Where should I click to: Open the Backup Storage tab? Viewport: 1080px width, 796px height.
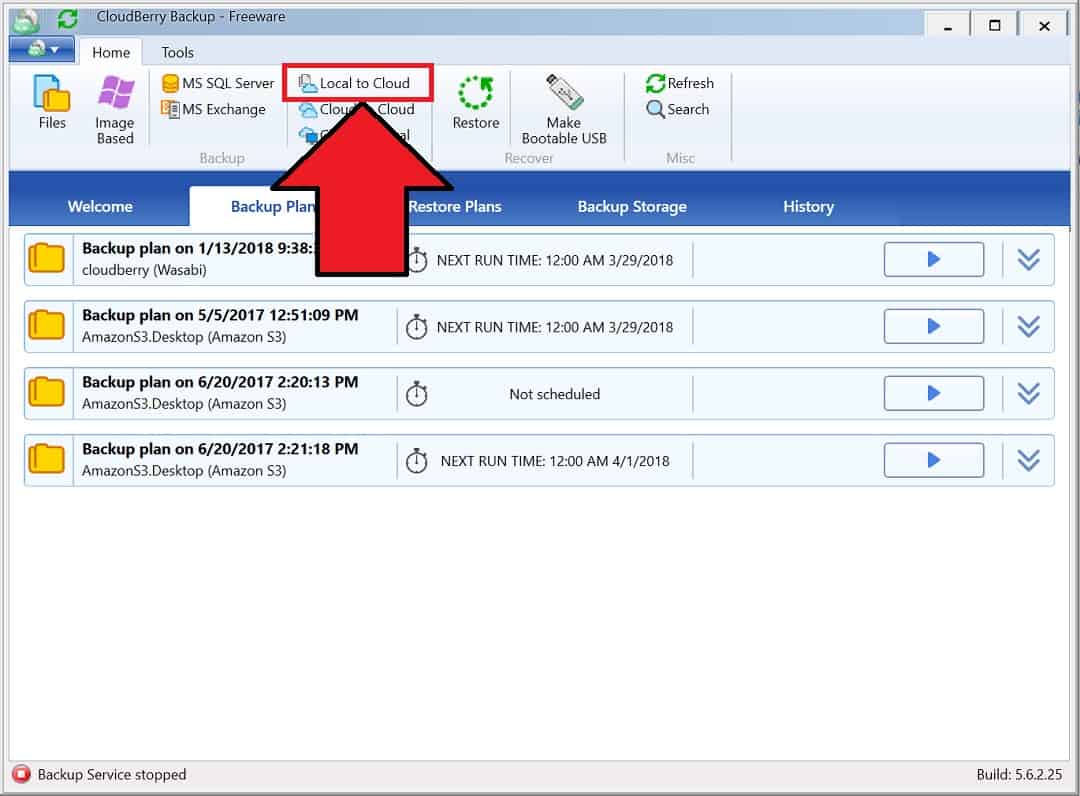(x=632, y=207)
